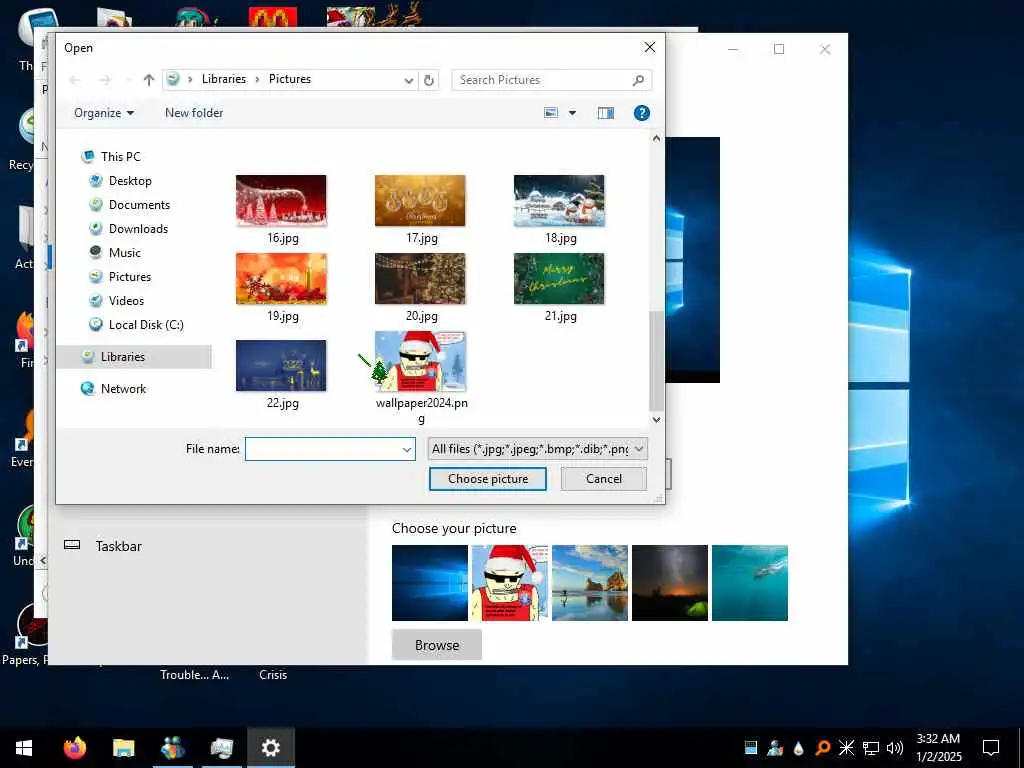
Task: Expand the File name dropdown arrow
Action: pos(407,449)
